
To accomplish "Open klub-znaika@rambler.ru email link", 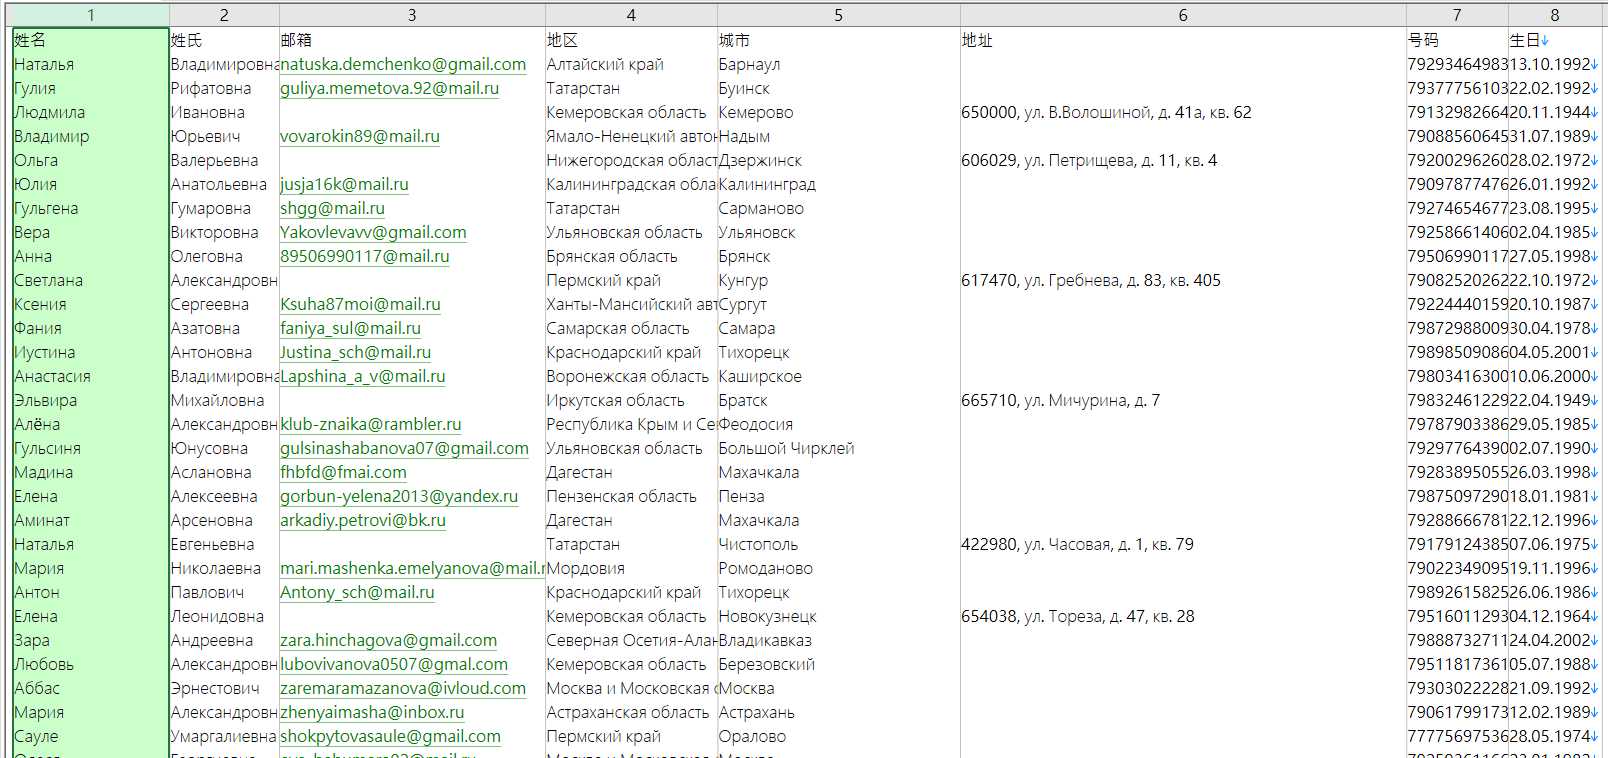I will (371, 424).
